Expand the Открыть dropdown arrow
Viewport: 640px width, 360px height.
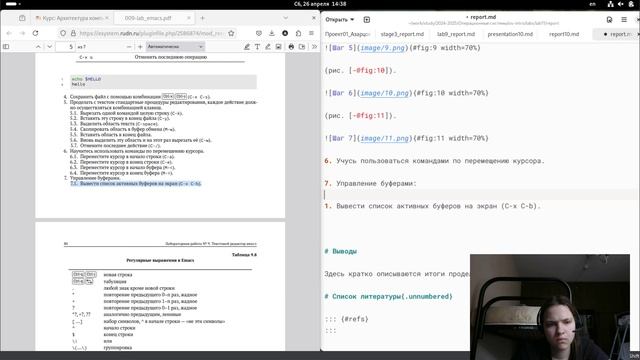[x=352, y=19]
